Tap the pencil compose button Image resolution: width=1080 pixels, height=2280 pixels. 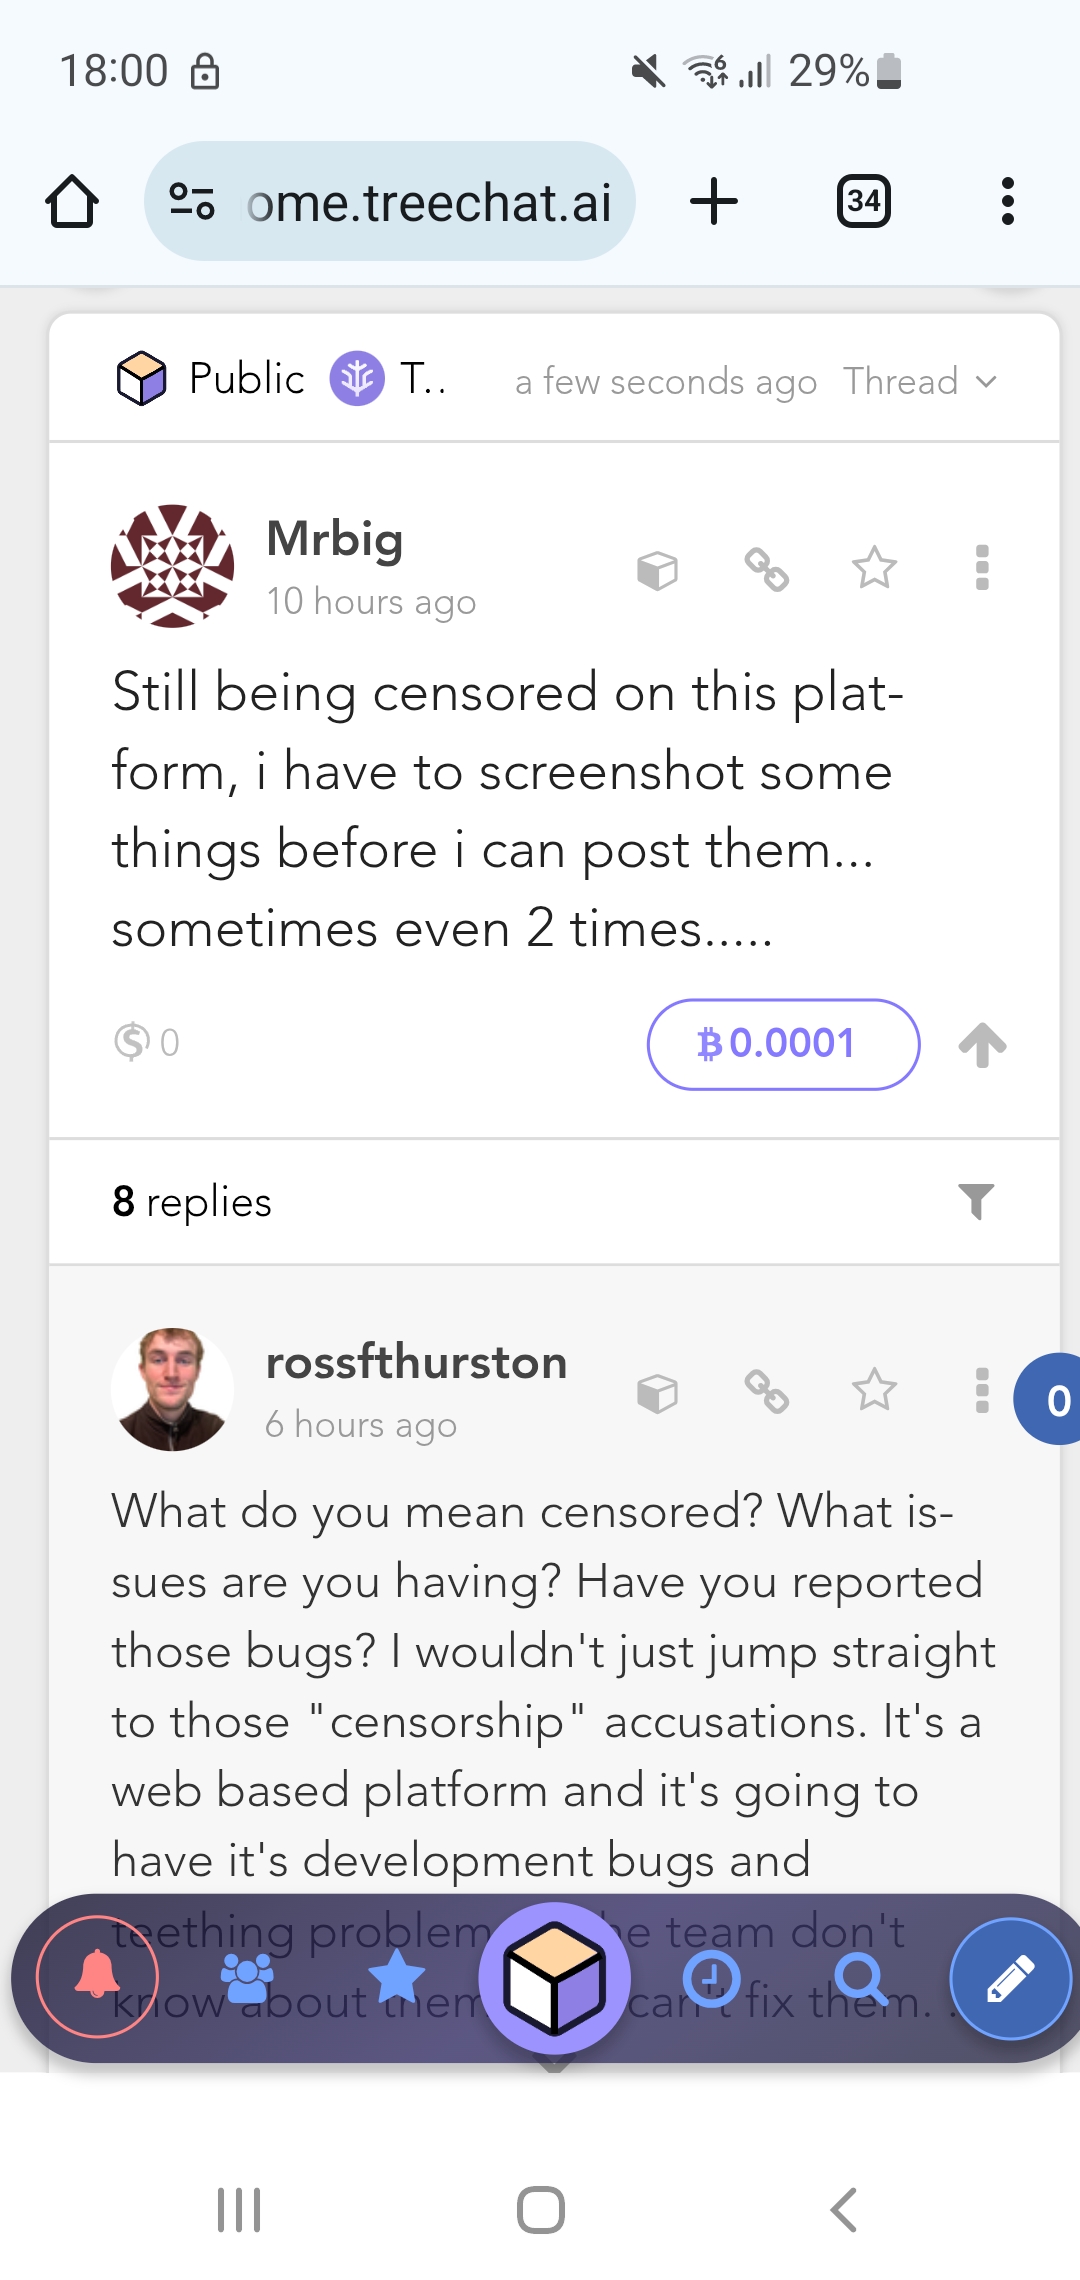pyautogui.click(x=1010, y=1978)
